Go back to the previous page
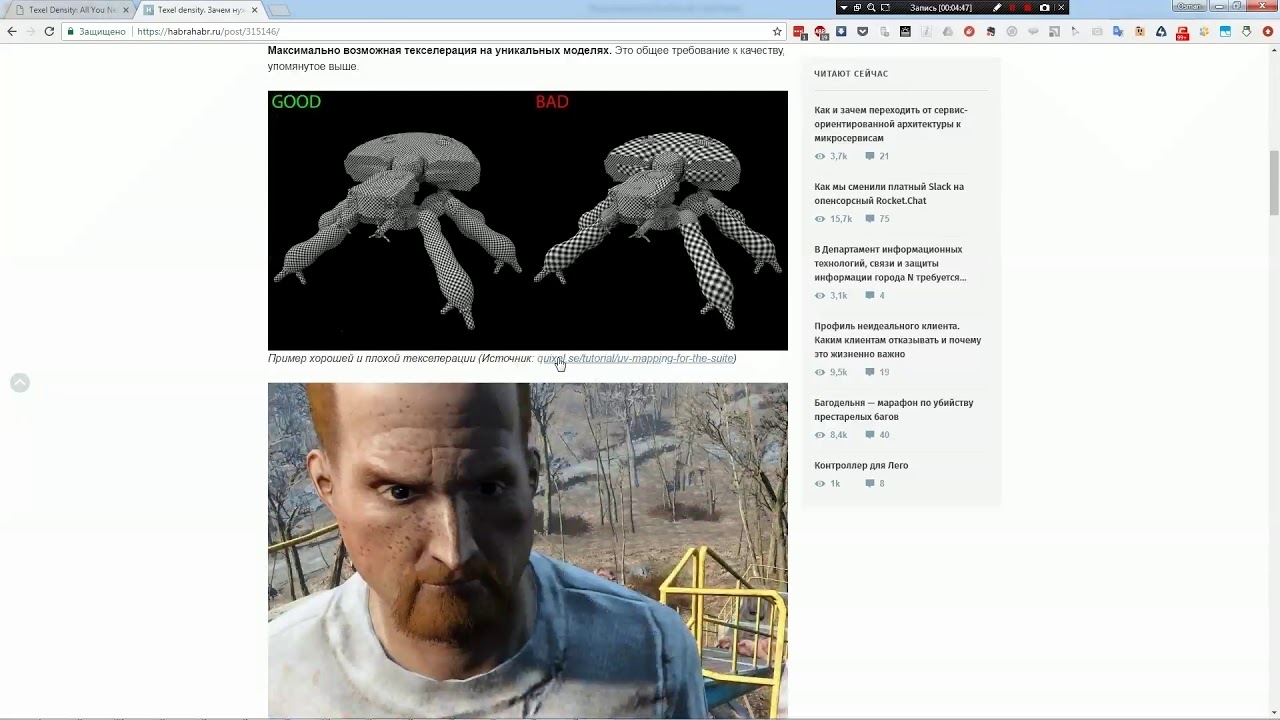This screenshot has height=720, width=1280. click(x=12, y=32)
